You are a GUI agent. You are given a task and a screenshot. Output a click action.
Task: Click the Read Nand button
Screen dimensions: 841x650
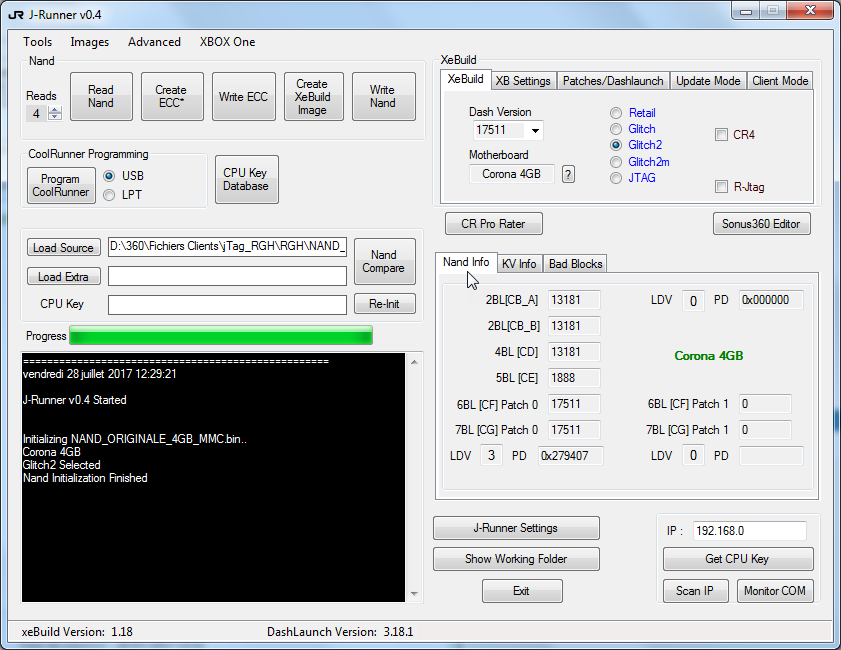pos(101,97)
